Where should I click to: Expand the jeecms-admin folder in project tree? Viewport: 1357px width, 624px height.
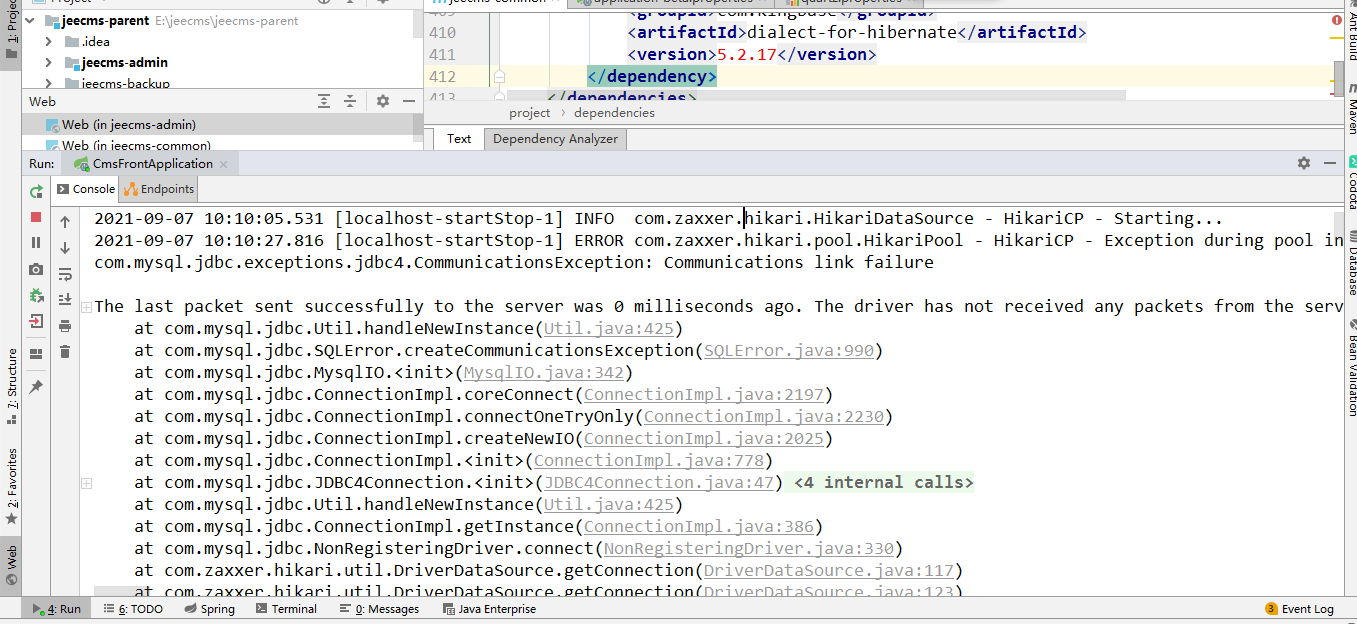pyautogui.click(x=49, y=63)
